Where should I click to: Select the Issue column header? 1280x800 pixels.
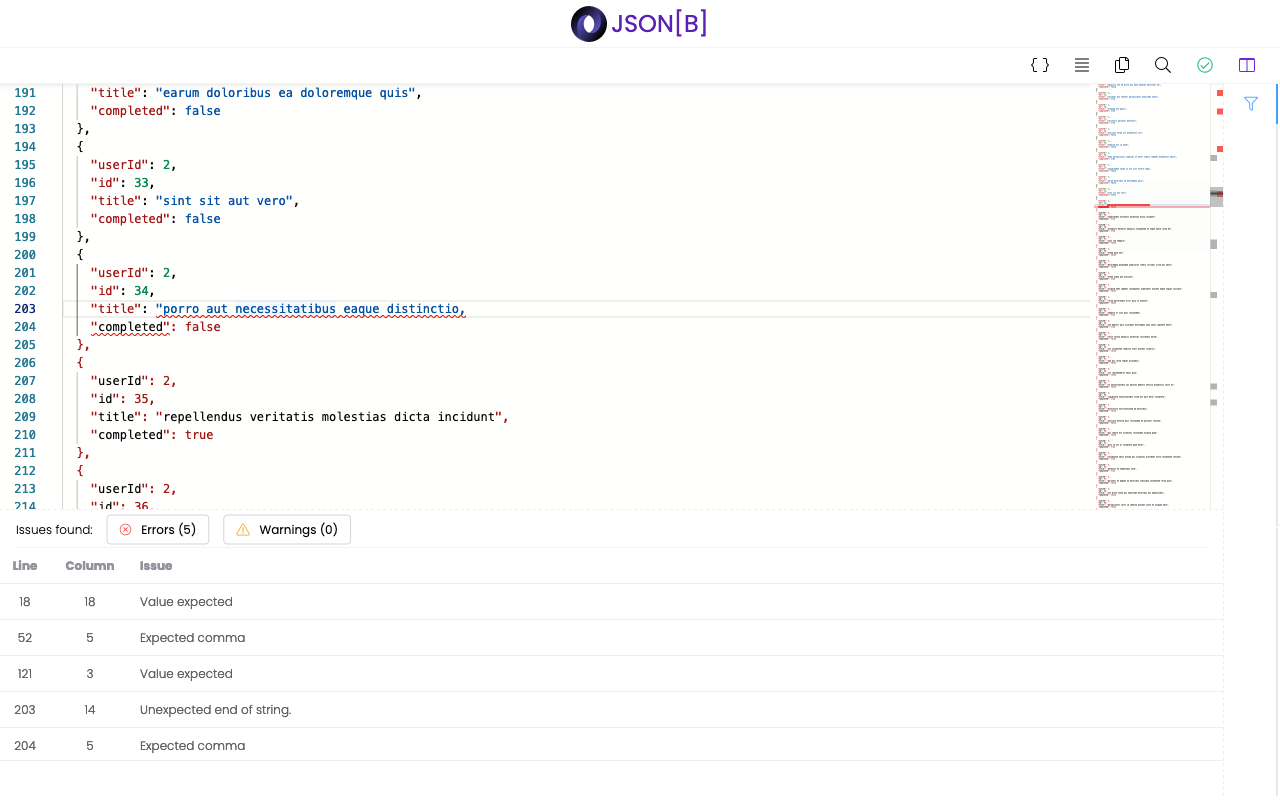tap(156, 565)
